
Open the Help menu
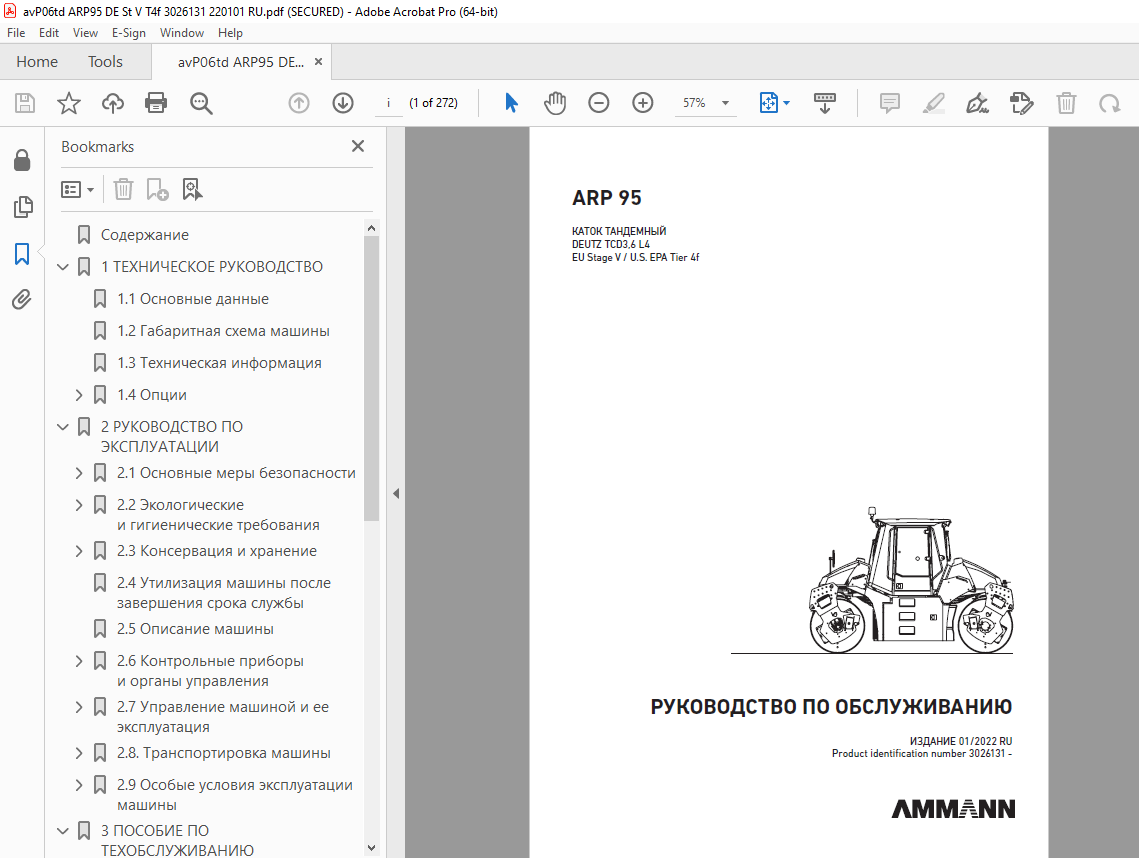[x=230, y=33]
